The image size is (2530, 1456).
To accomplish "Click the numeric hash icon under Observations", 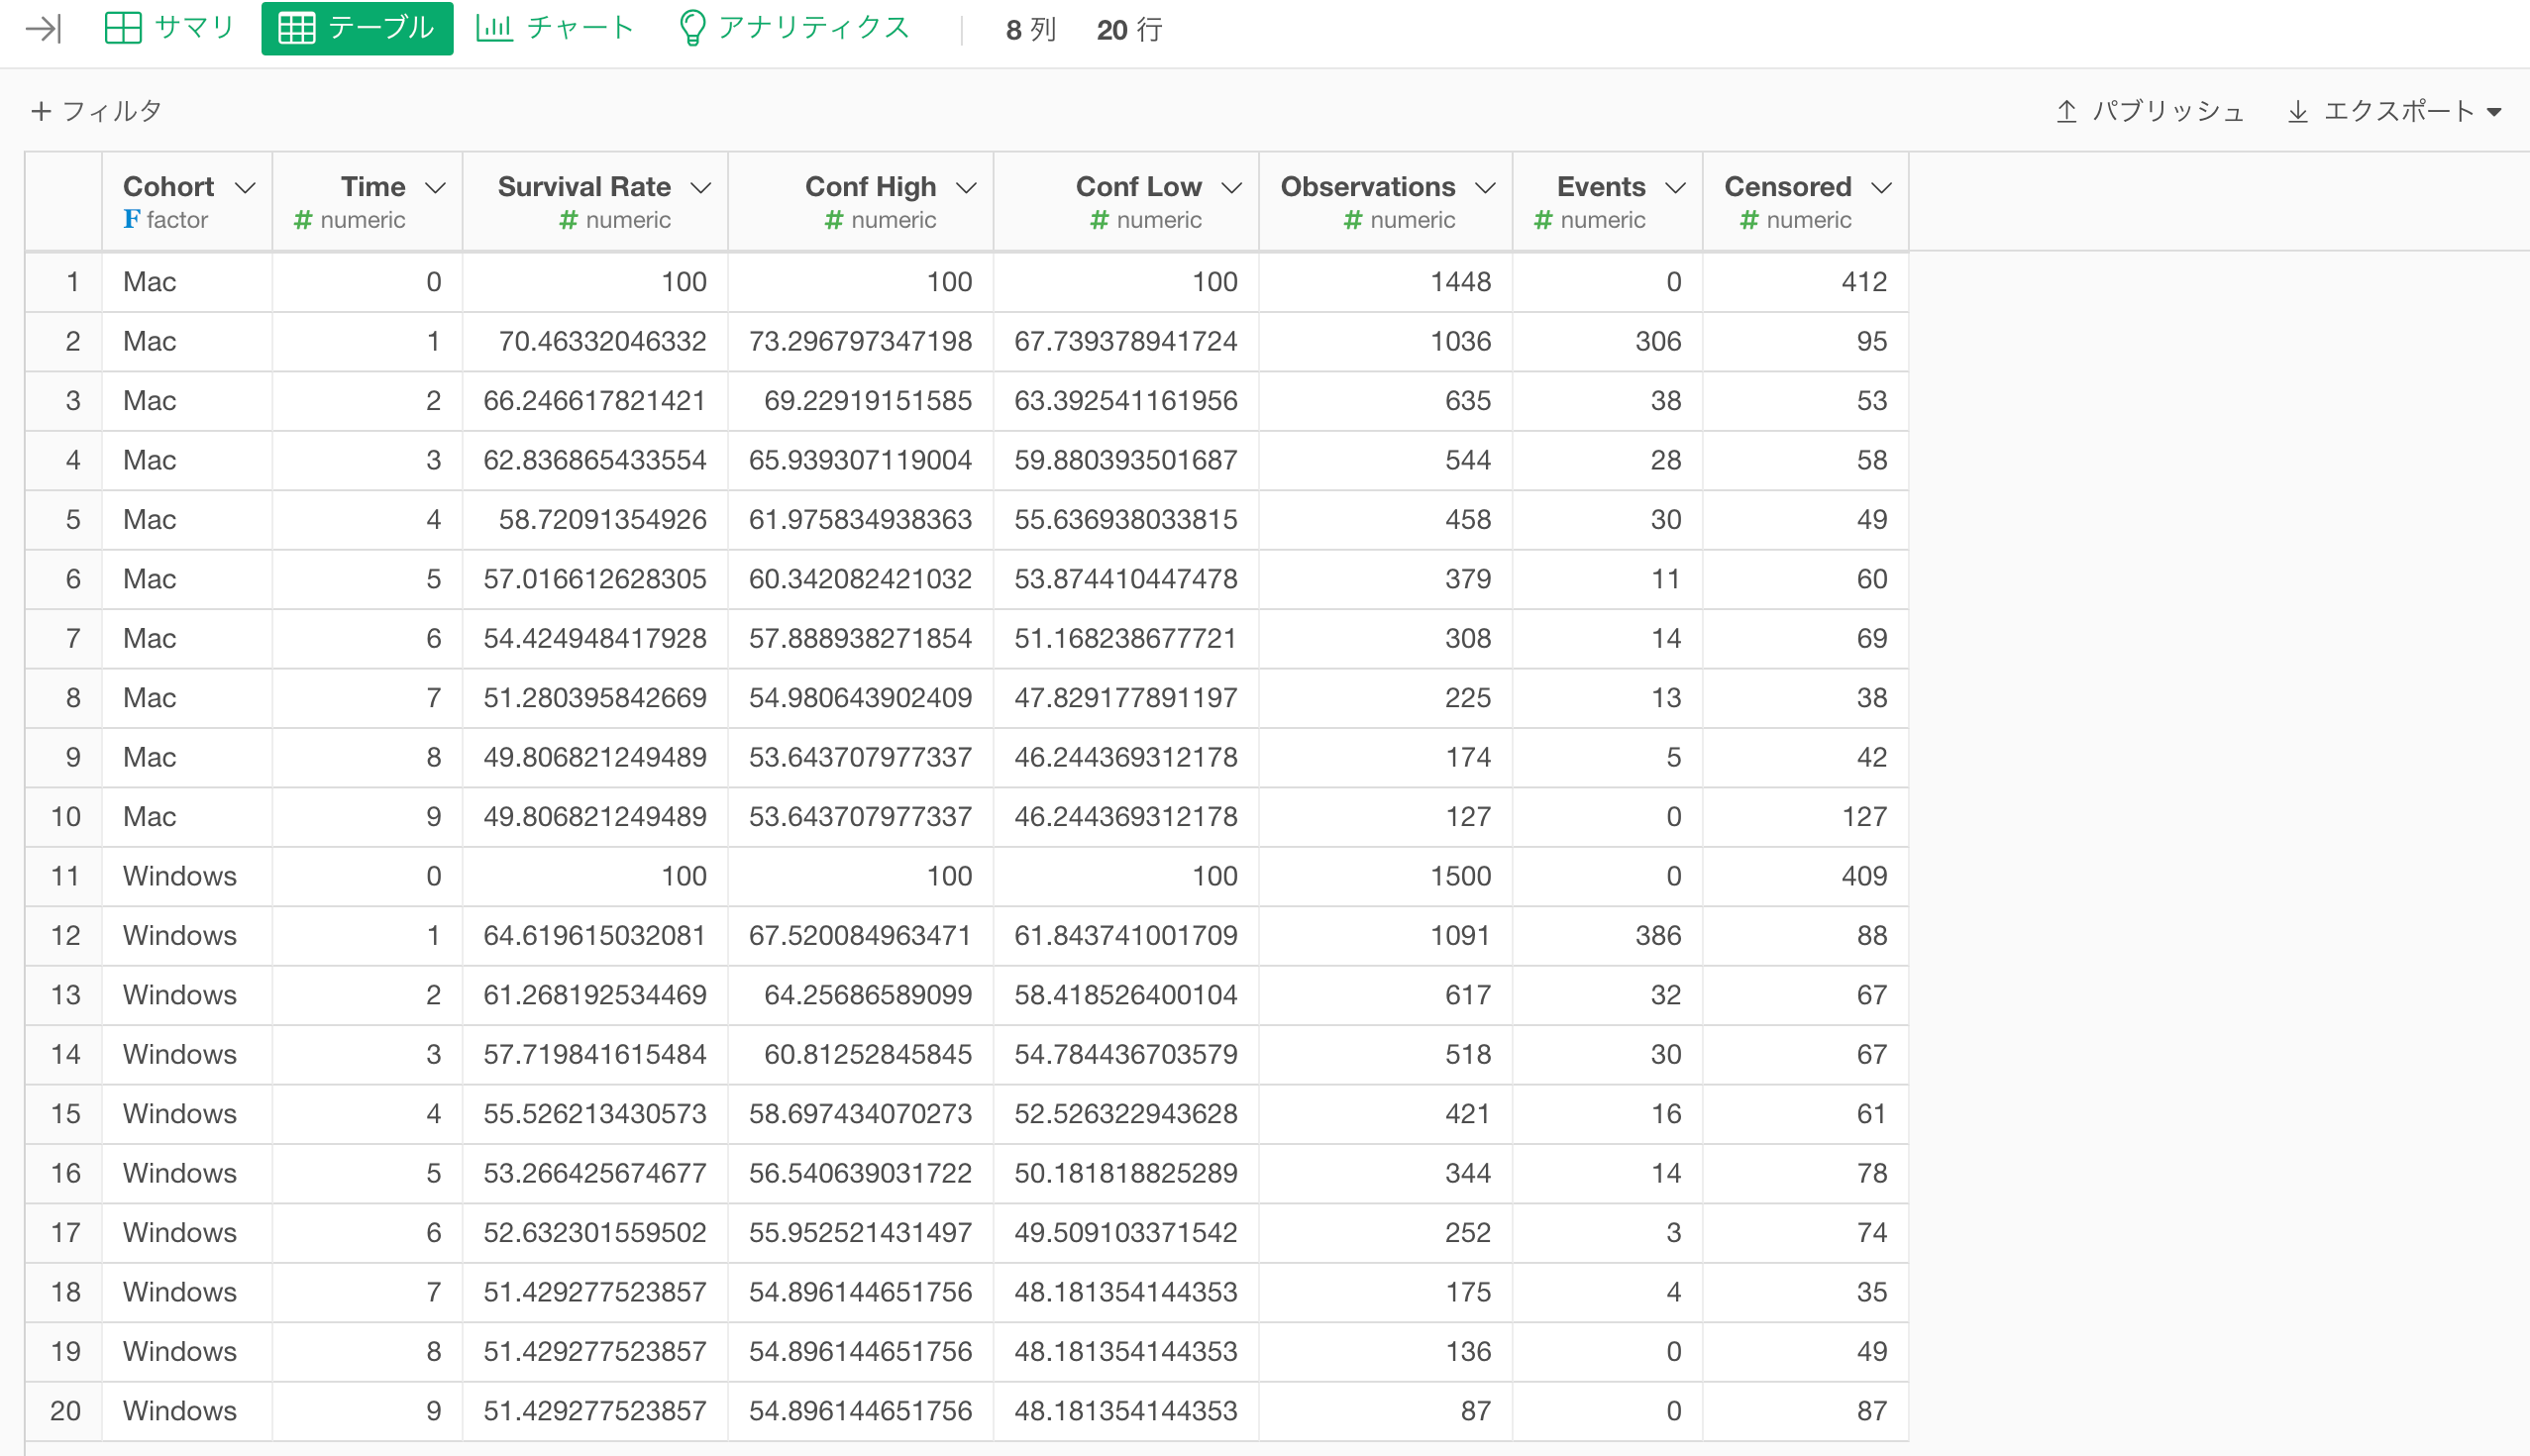I will point(1353,220).
